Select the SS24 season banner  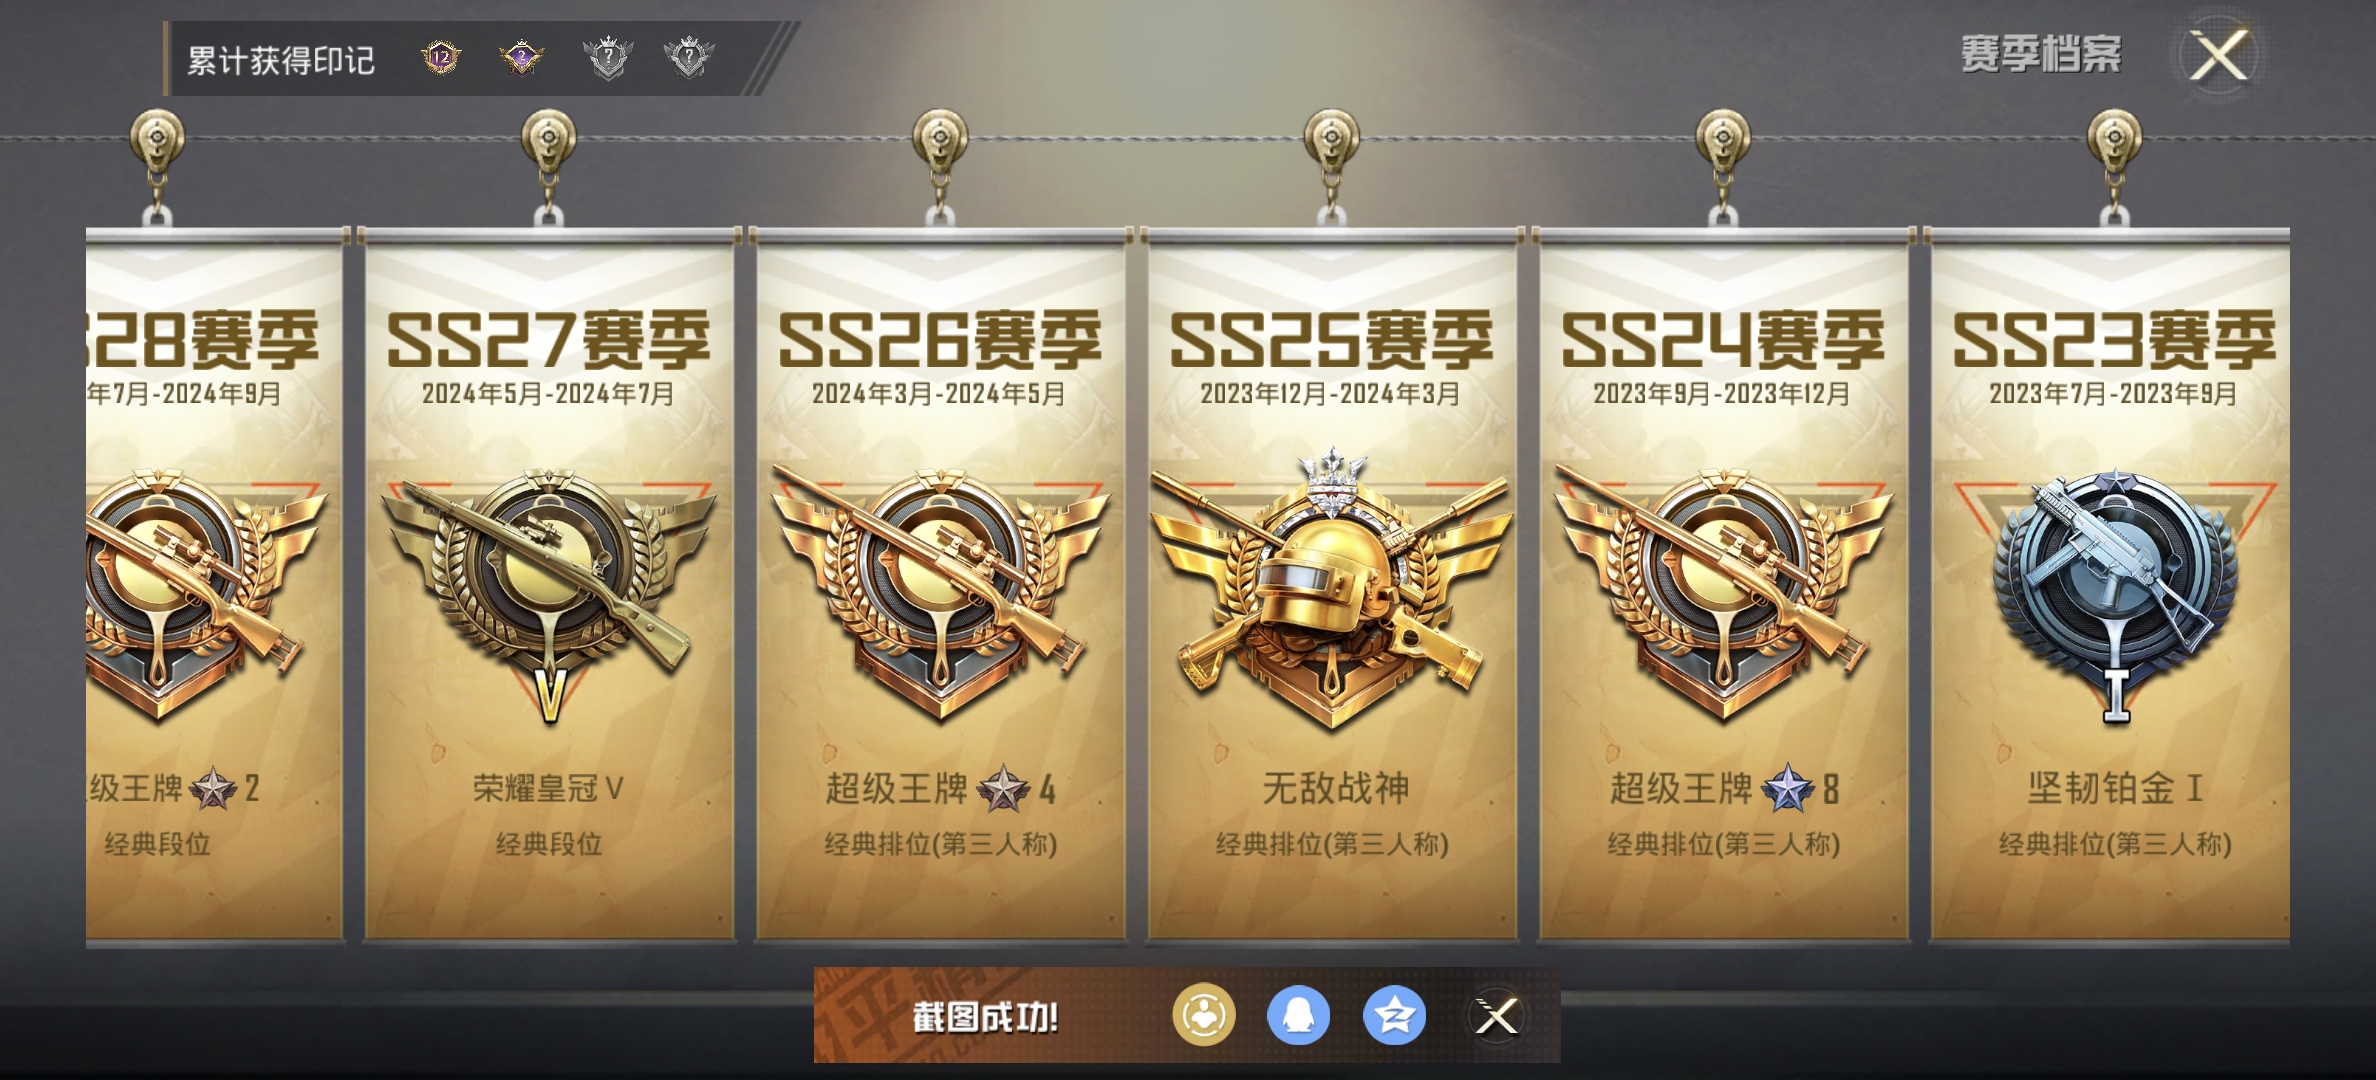tap(1723, 585)
